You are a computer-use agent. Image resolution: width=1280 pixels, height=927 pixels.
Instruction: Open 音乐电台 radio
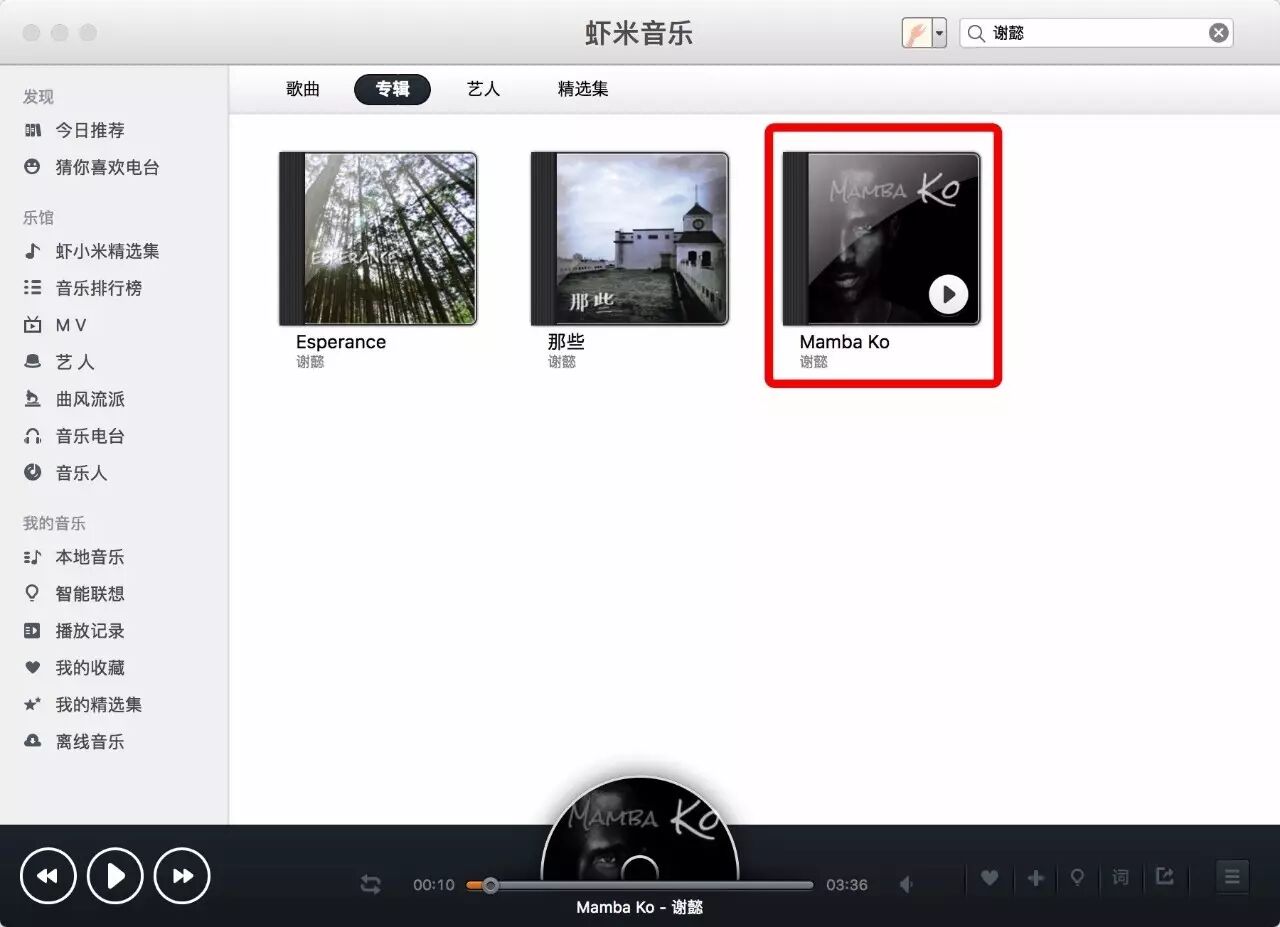pos(90,436)
